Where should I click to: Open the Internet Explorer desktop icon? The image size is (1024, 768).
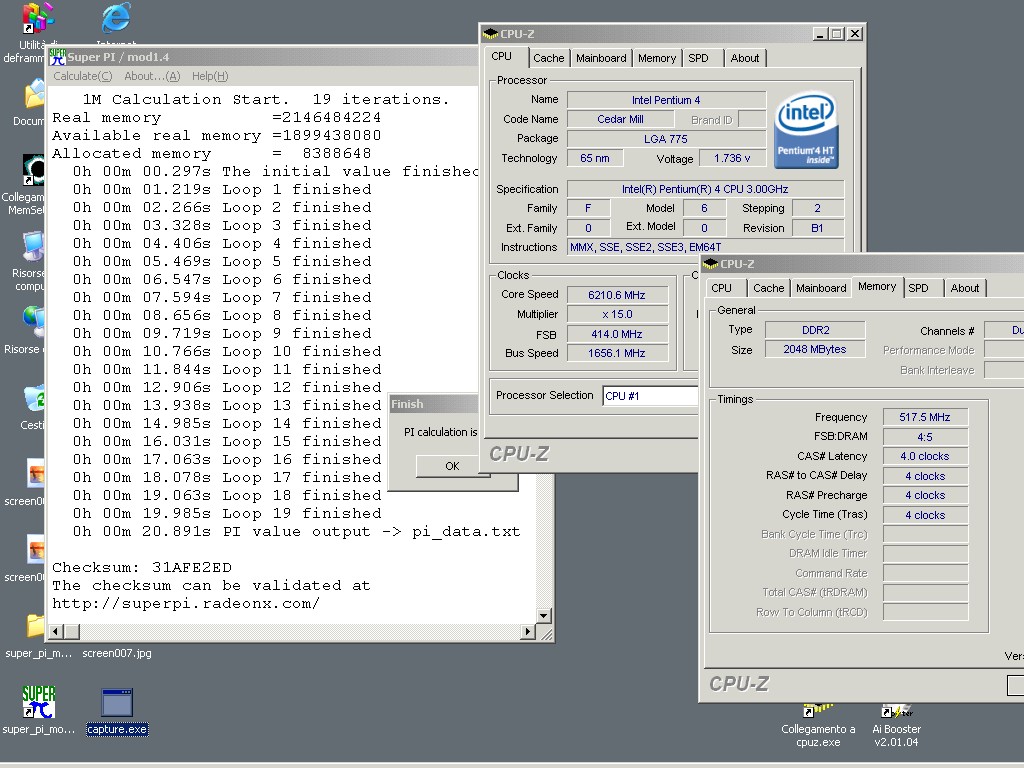point(116,18)
